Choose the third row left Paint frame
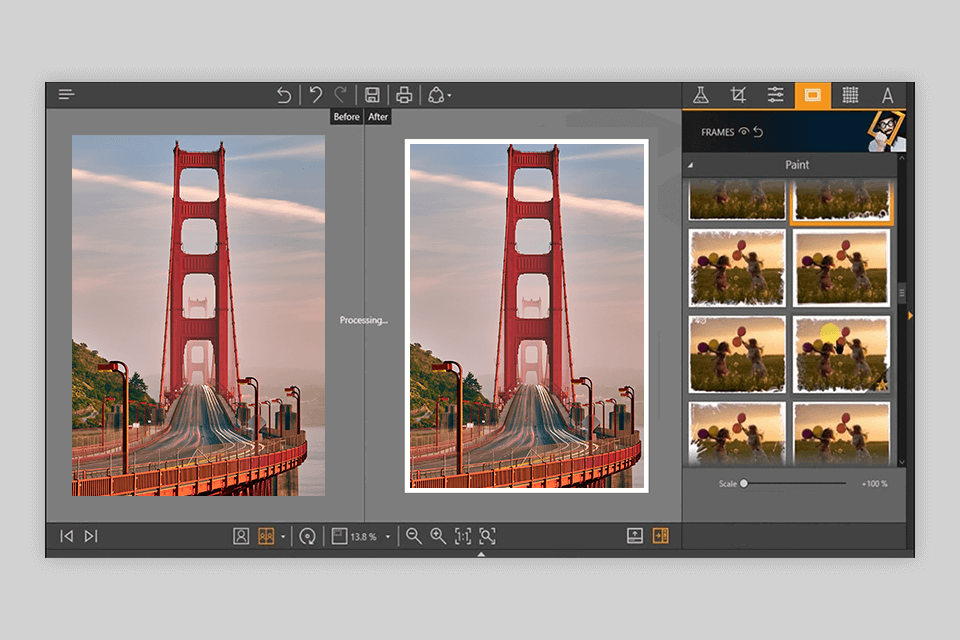960x640 pixels. click(x=737, y=354)
